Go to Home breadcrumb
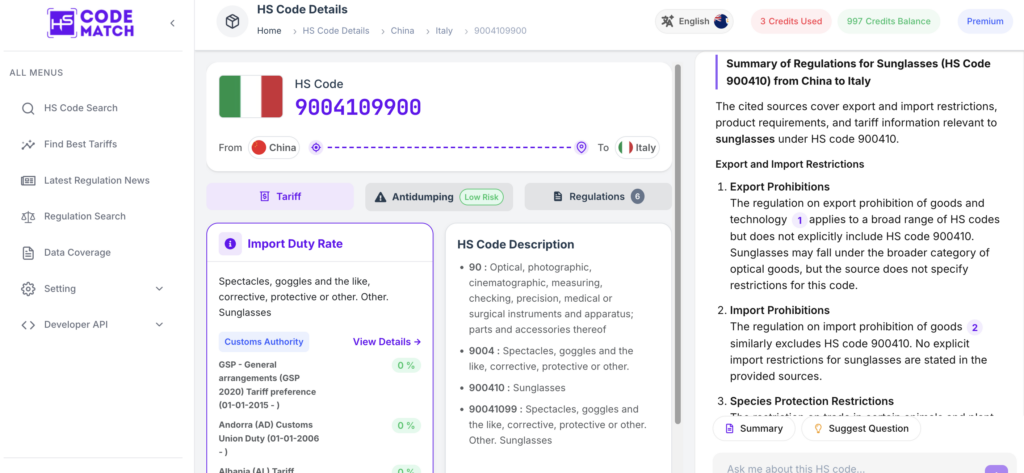The width and height of the screenshot is (1024, 473). pos(269,31)
